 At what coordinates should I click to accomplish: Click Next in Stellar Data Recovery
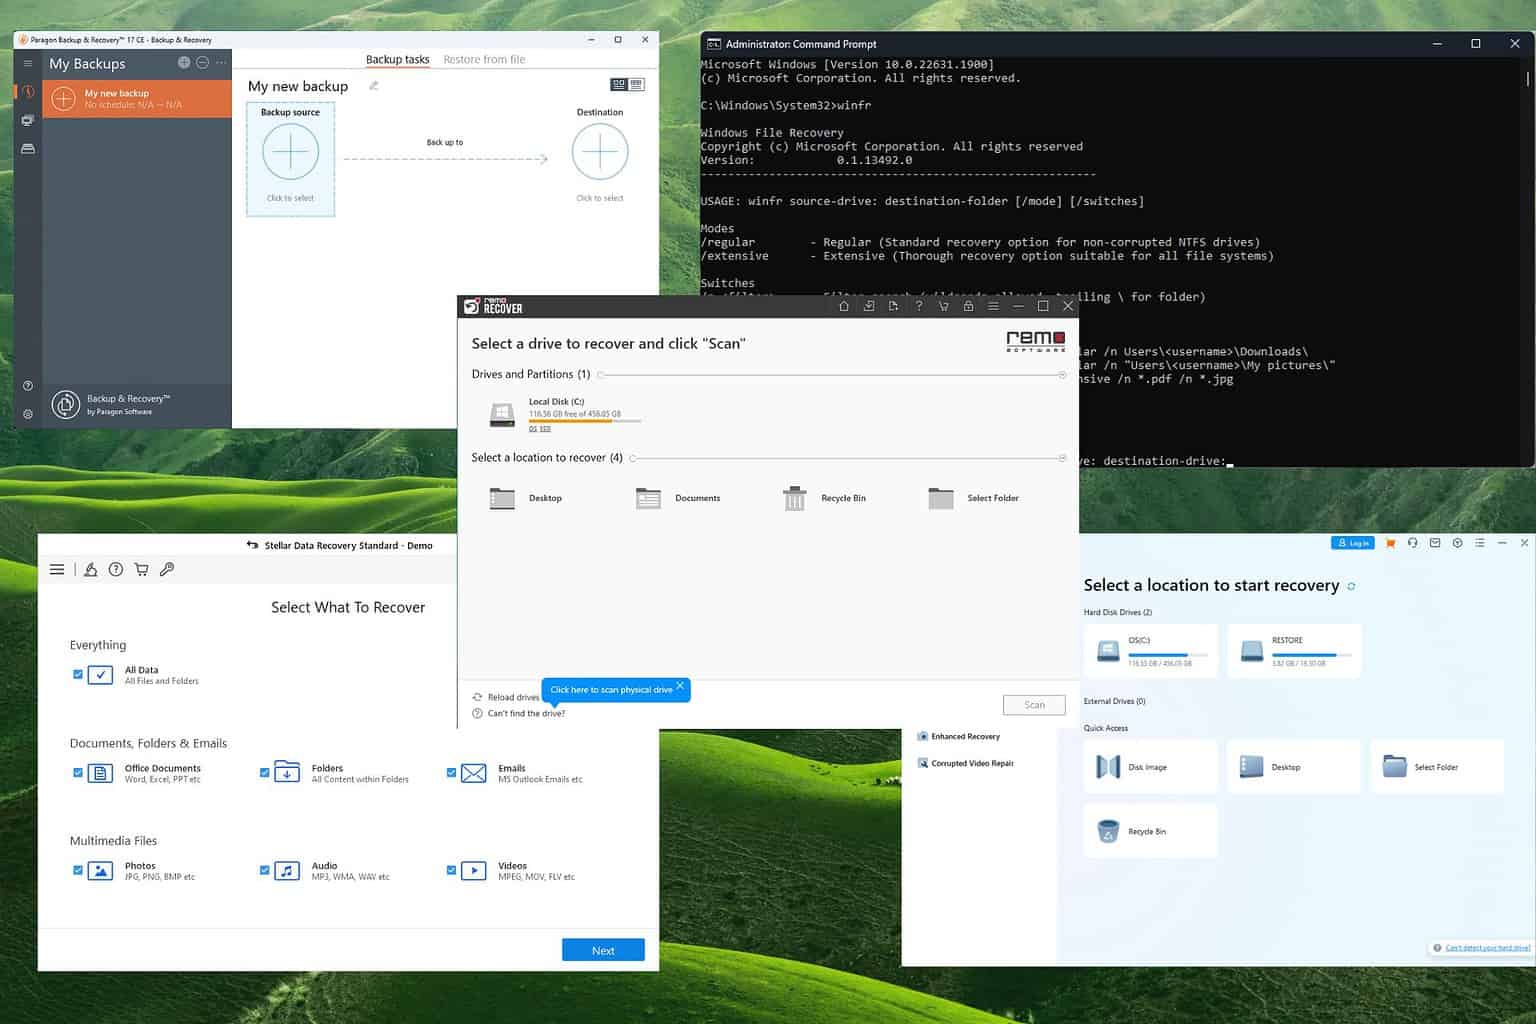click(603, 950)
